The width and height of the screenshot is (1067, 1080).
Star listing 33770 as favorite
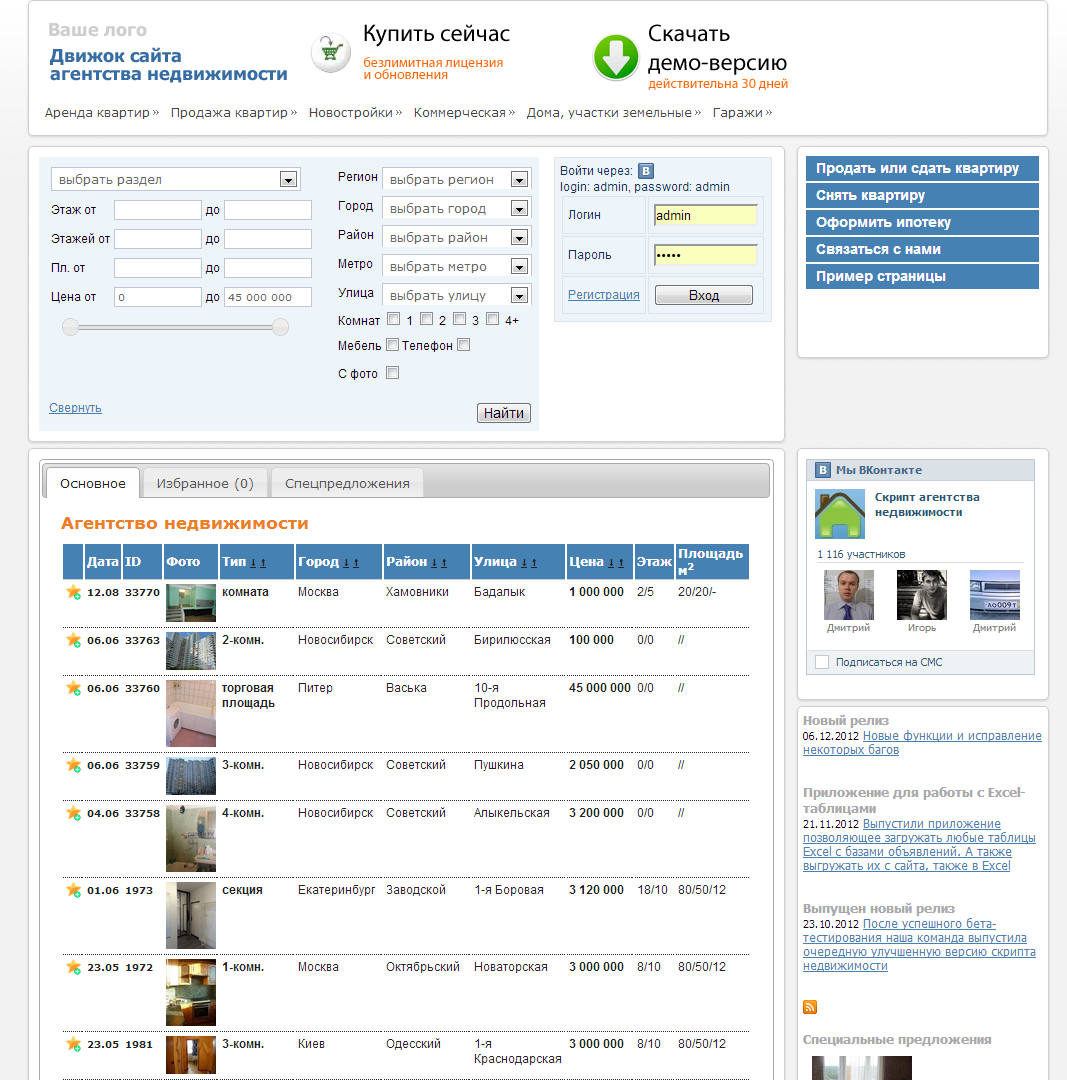[x=73, y=592]
